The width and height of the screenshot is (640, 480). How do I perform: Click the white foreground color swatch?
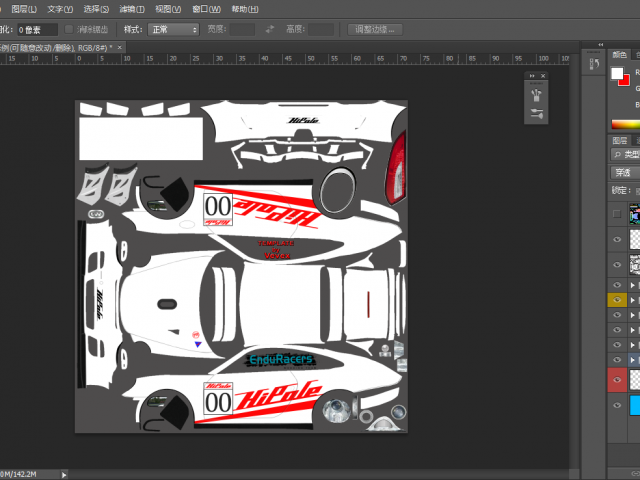(617, 73)
